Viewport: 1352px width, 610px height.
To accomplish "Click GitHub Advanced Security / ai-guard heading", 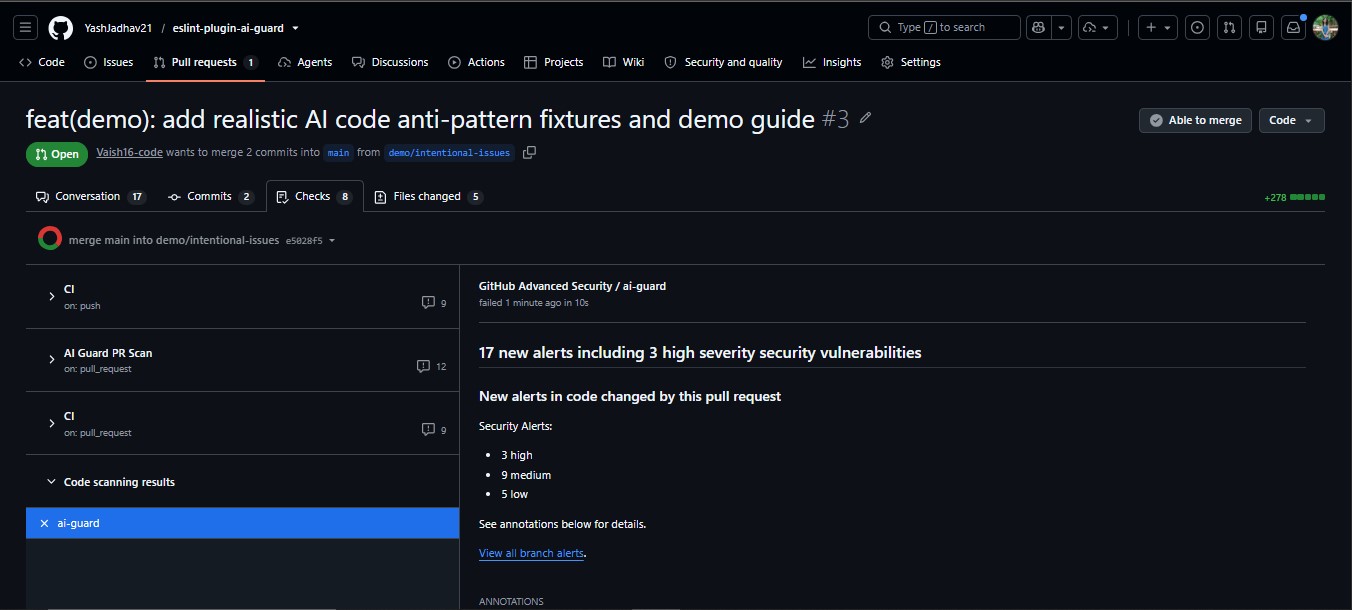I will click(x=572, y=286).
